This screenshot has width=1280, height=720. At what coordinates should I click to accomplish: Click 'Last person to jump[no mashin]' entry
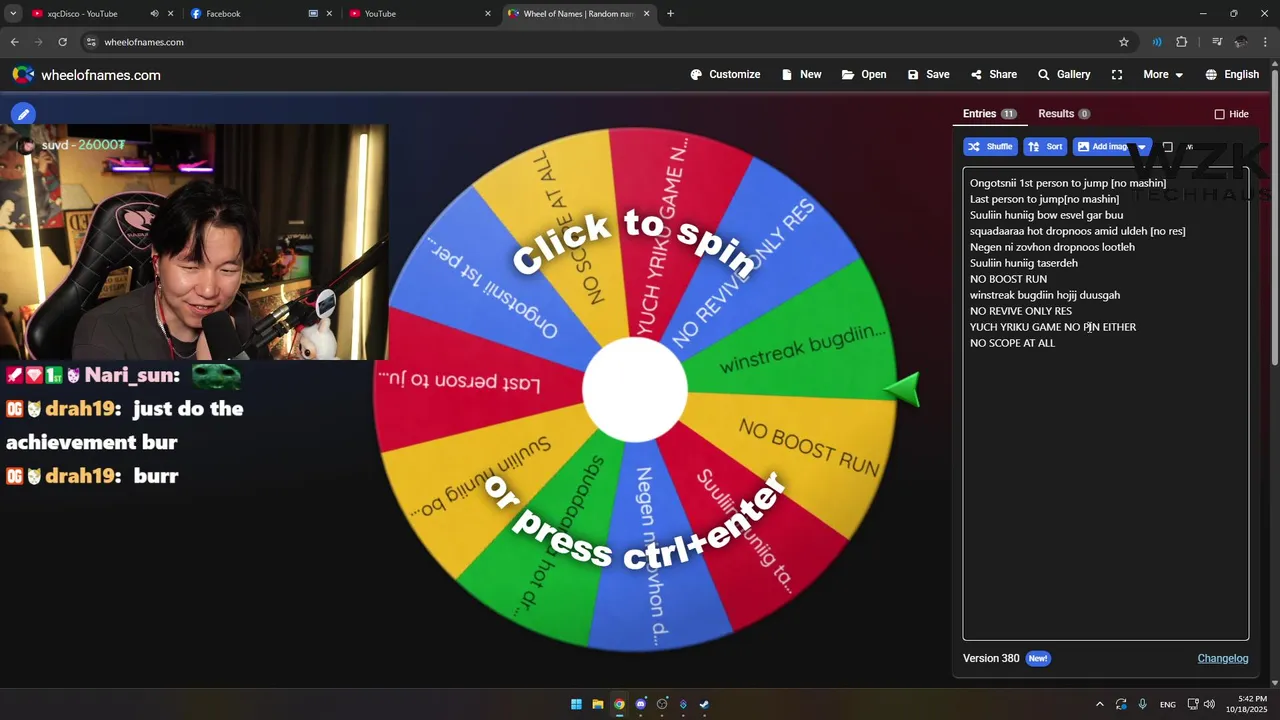[1044, 199]
